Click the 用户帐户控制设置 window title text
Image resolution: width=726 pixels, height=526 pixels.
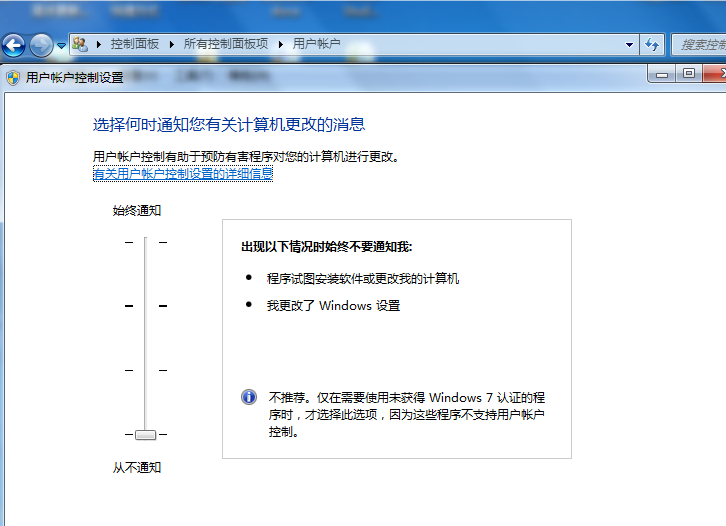click(75, 77)
